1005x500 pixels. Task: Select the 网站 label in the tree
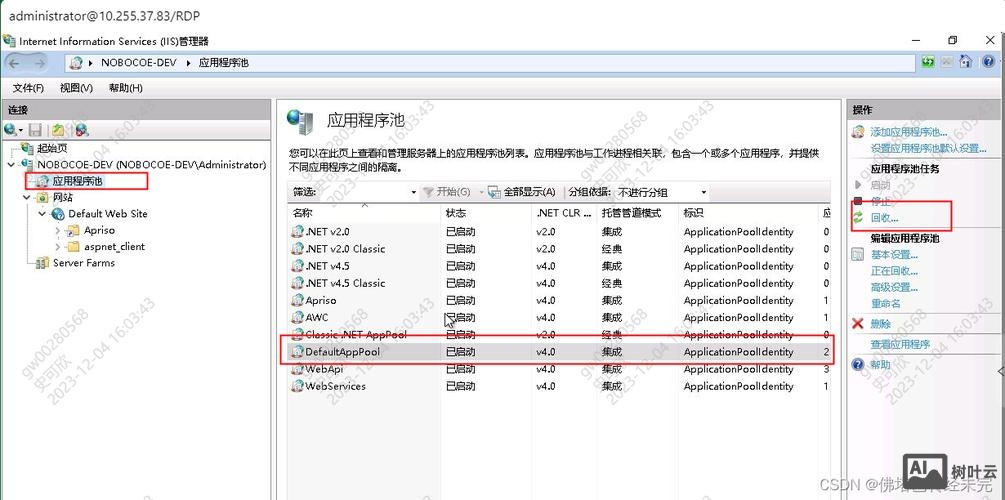tap(63, 197)
